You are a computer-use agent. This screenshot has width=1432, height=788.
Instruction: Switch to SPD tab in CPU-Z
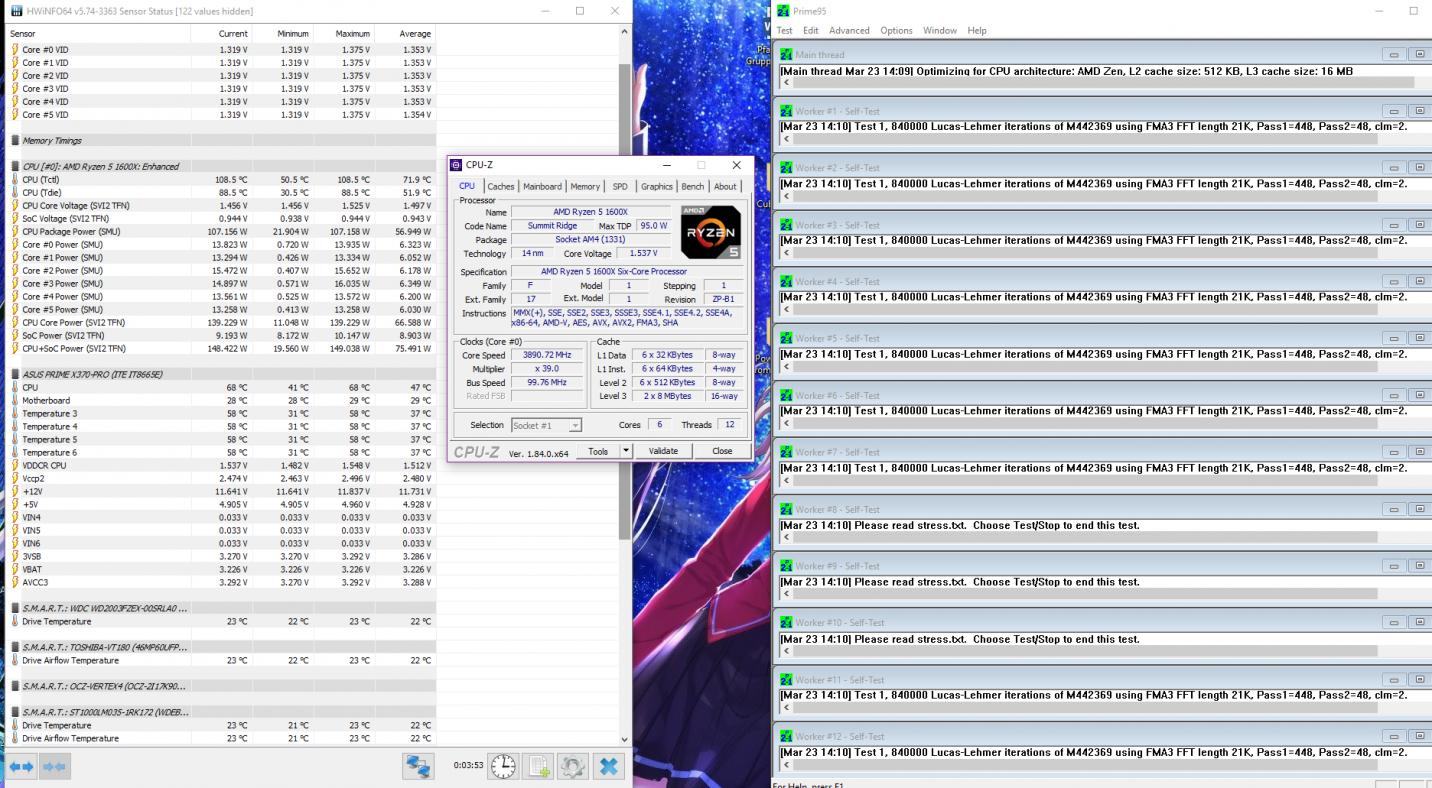click(620, 186)
